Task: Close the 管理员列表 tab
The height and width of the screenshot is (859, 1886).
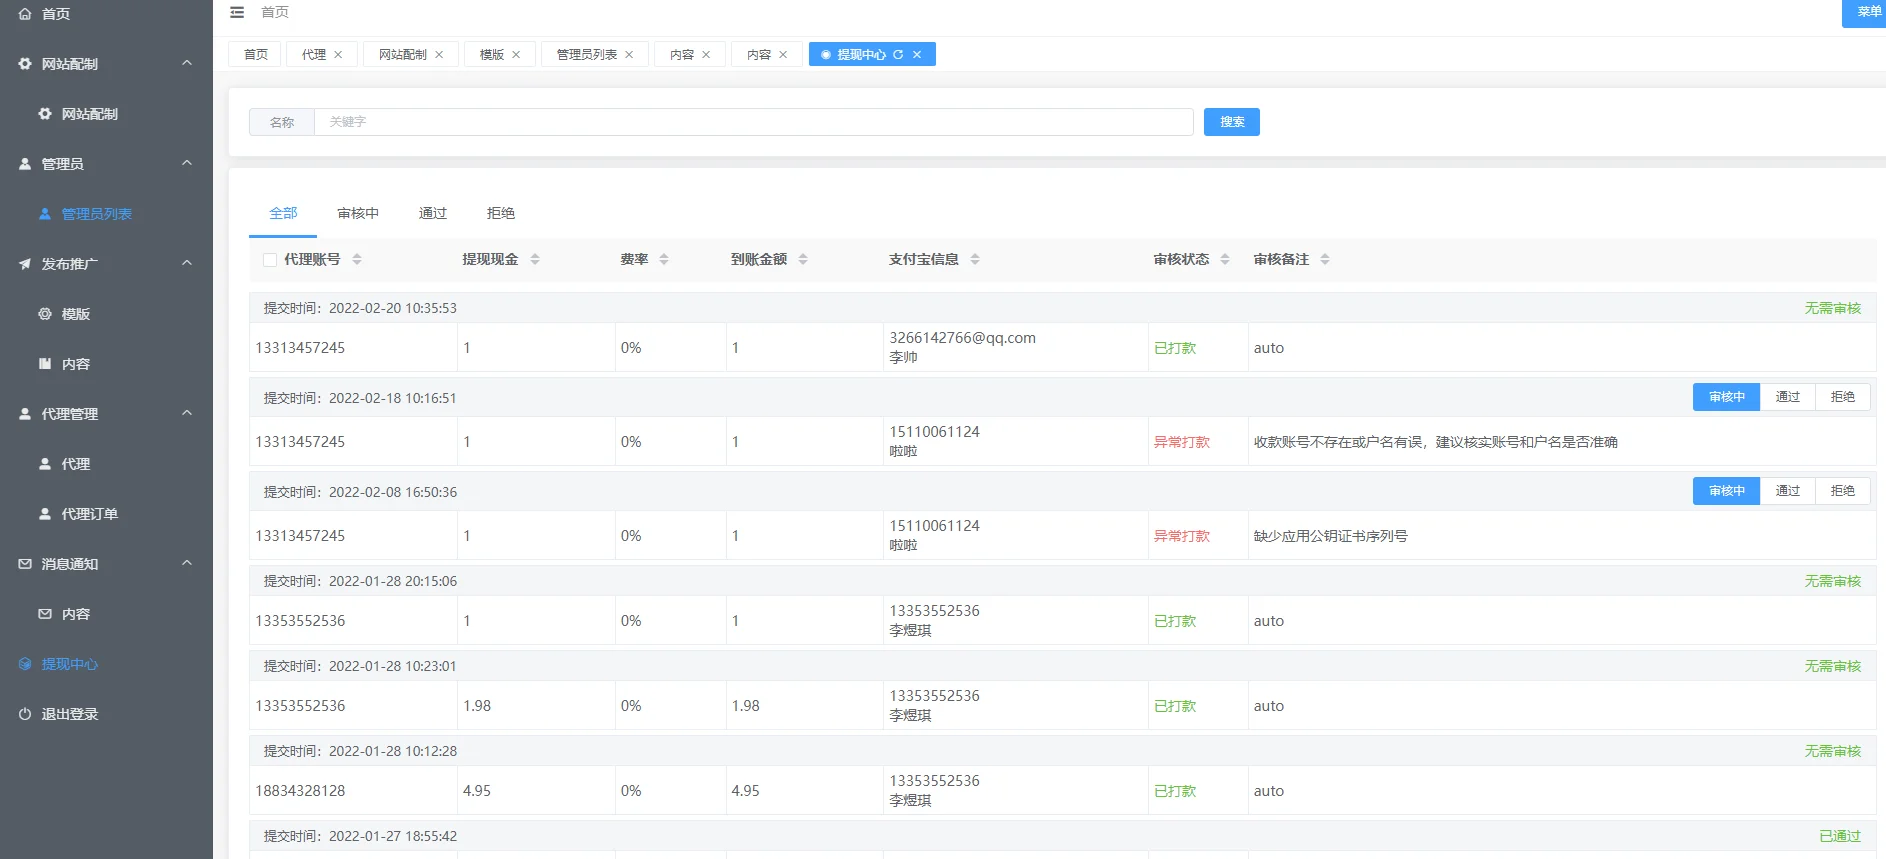Action: pos(629,55)
